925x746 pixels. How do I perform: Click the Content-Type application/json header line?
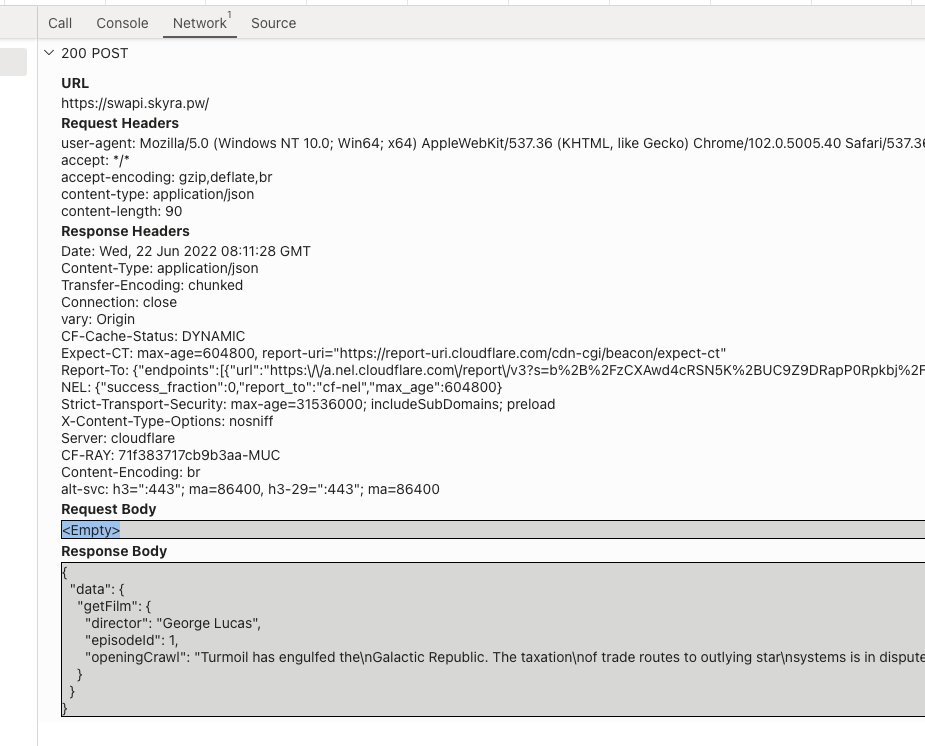(160, 268)
